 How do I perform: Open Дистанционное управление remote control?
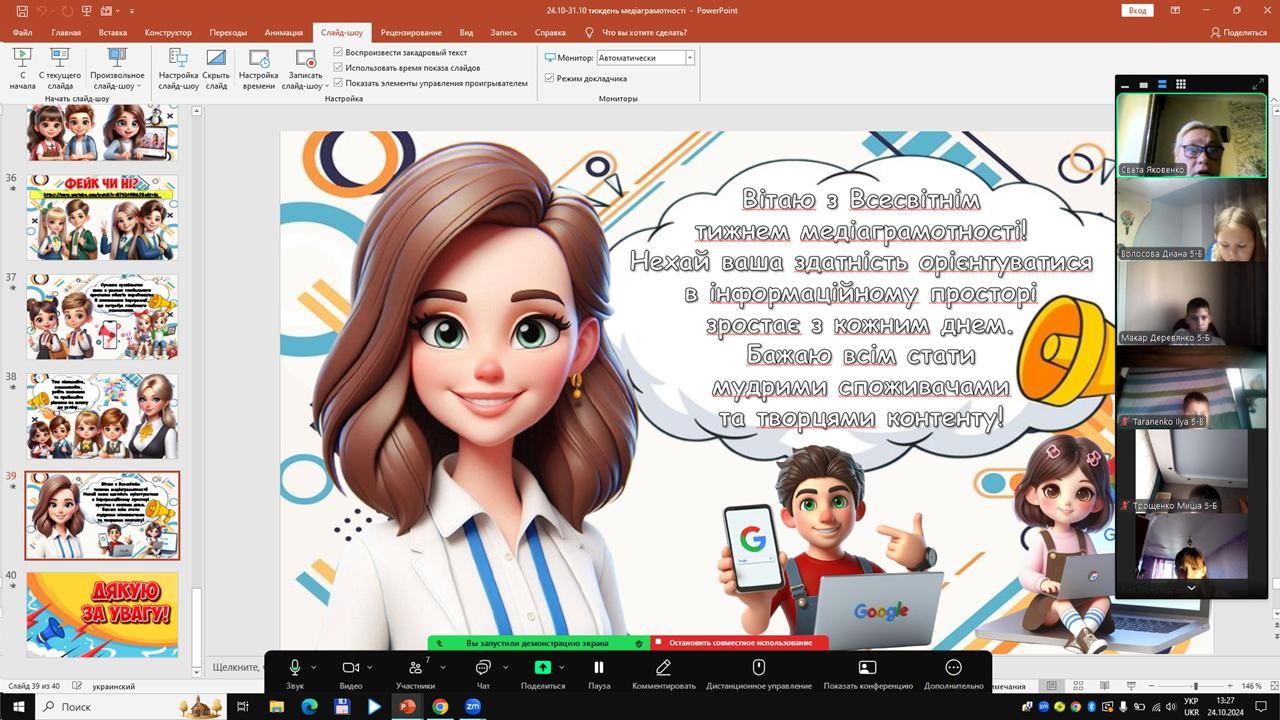(x=758, y=673)
